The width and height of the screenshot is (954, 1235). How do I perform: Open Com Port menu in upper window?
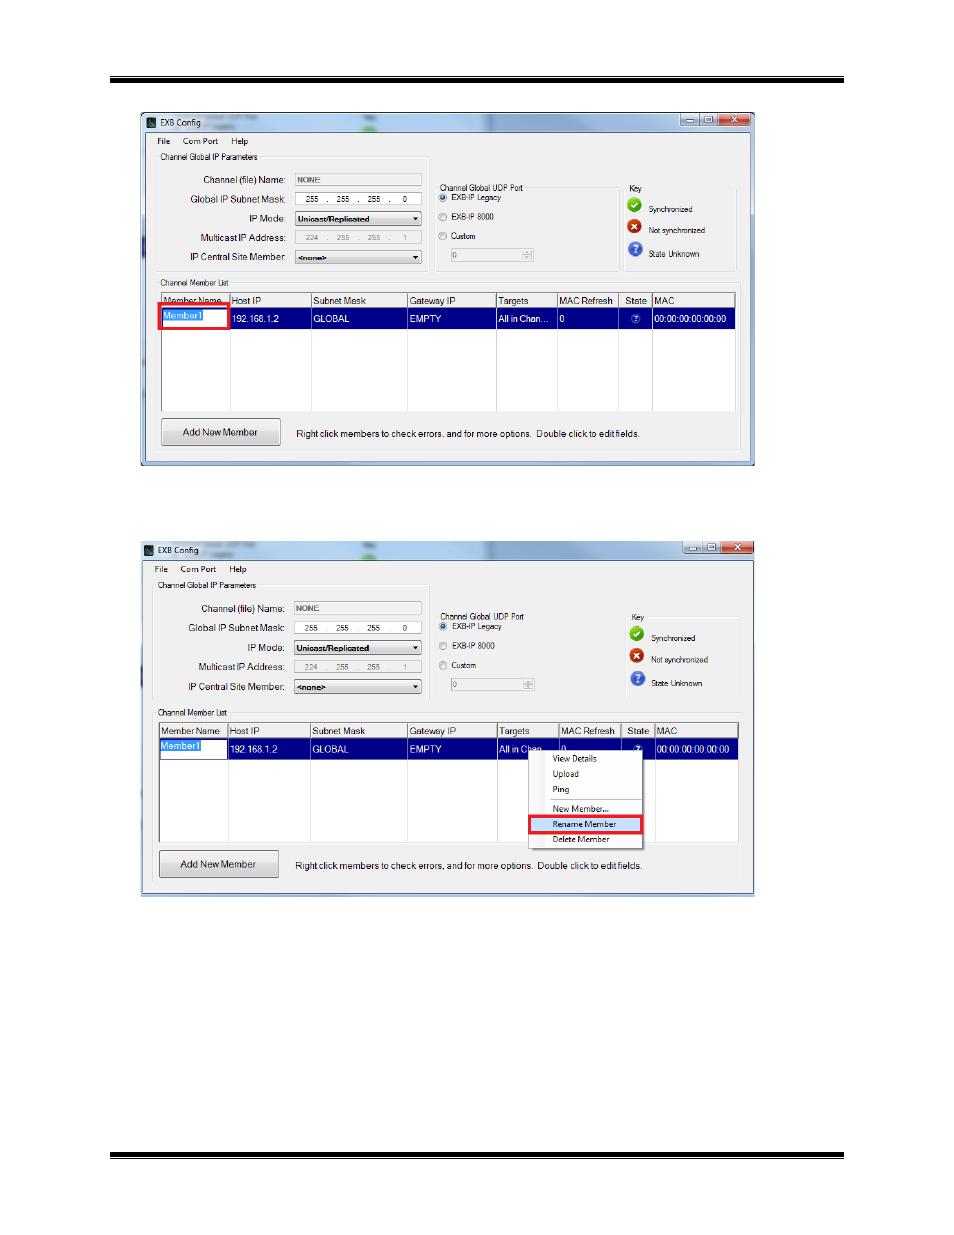200,142
